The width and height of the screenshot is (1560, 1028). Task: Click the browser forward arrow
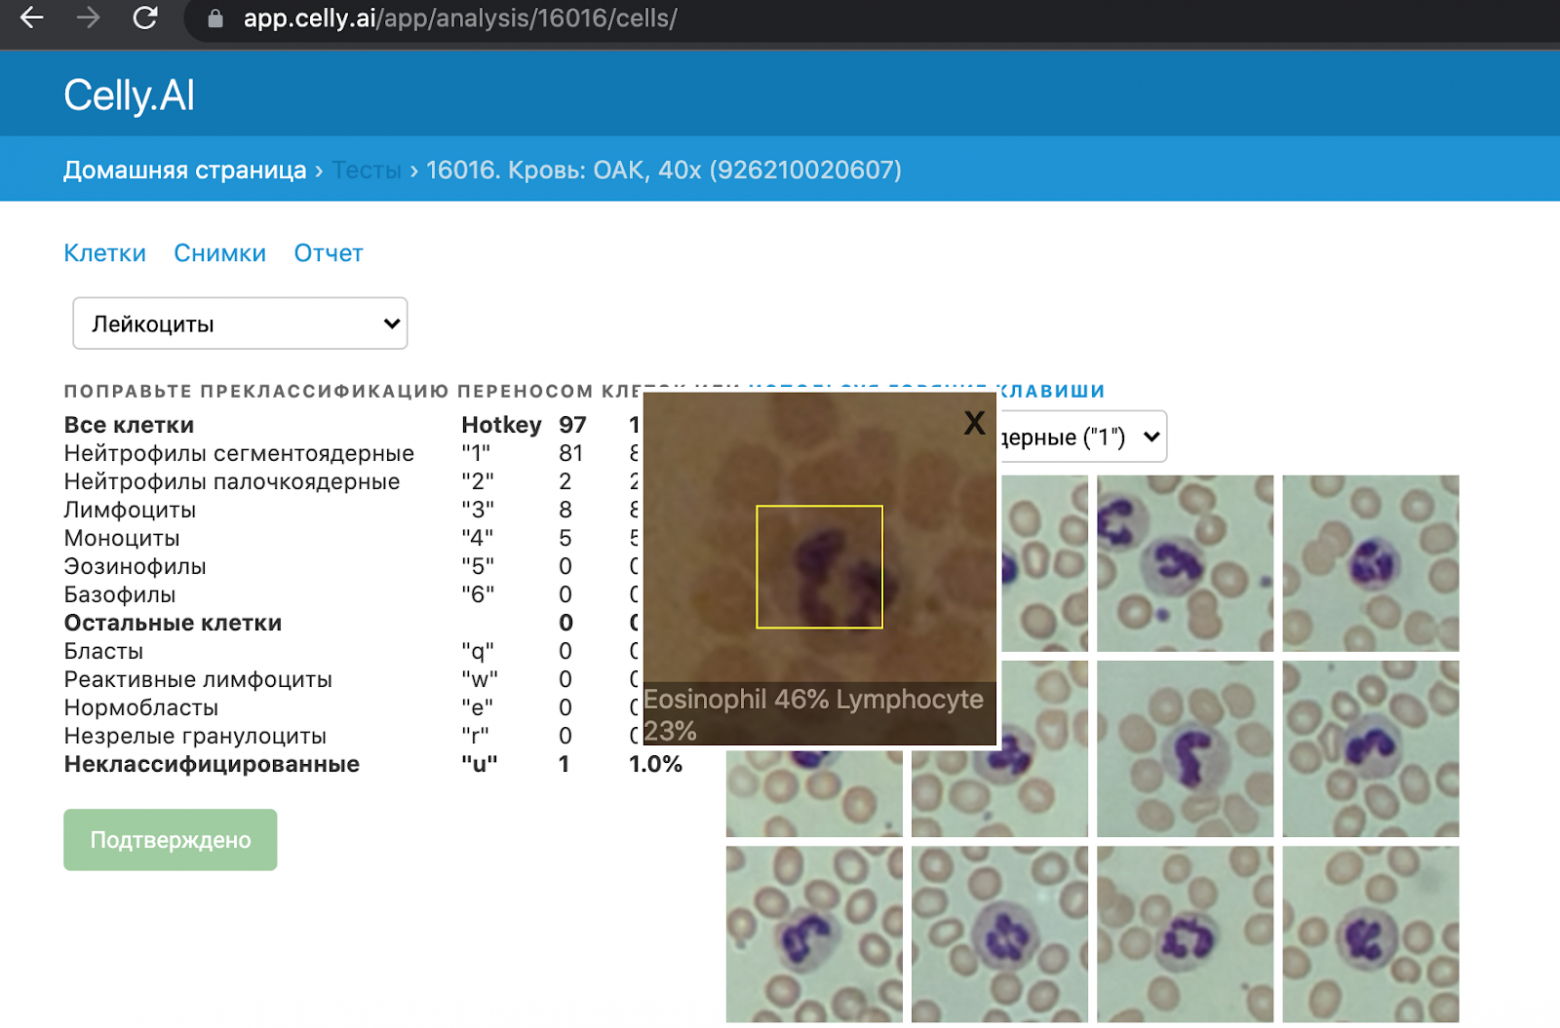[88, 18]
